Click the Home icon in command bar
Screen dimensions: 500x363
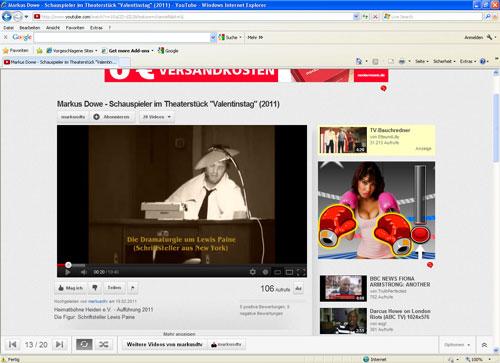coord(359,61)
